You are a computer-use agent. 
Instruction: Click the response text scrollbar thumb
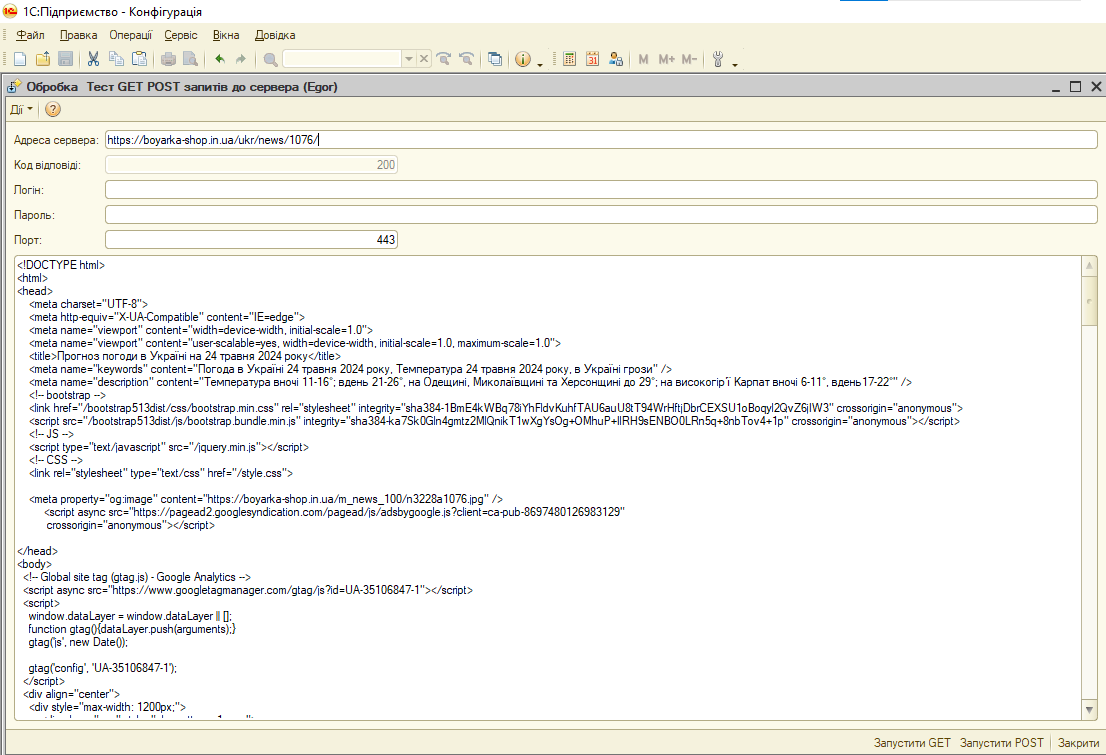[x=1089, y=300]
